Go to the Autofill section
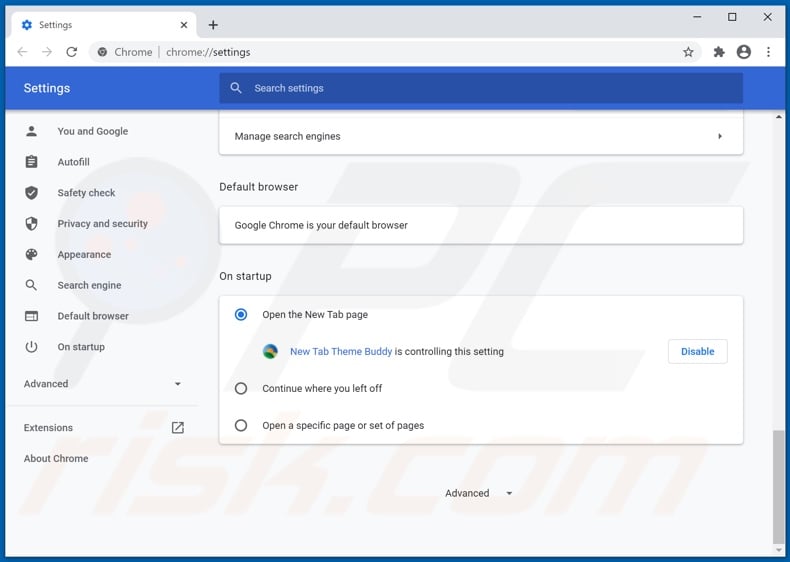The width and height of the screenshot is (790, 562). [x=74, y=162]
